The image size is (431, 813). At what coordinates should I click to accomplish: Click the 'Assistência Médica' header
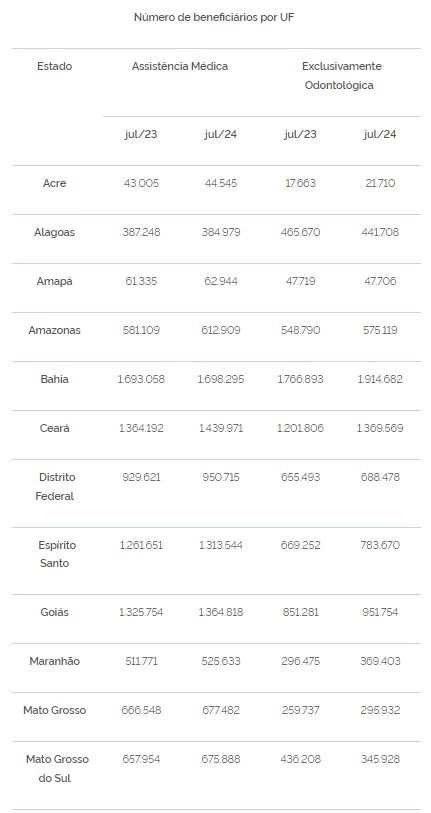tap(180, 66)
